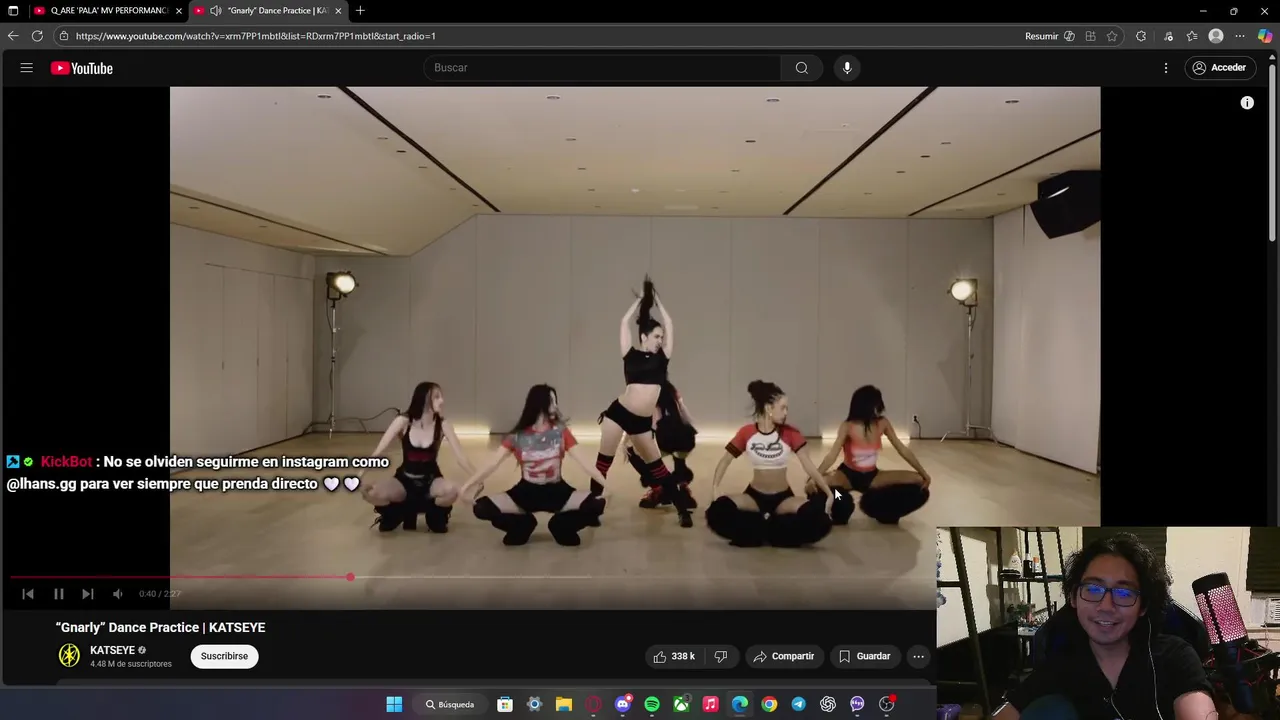Open Discord from the taskbar
The height and width of the screenshot is (720, 1280).
[x=623, y=704]
